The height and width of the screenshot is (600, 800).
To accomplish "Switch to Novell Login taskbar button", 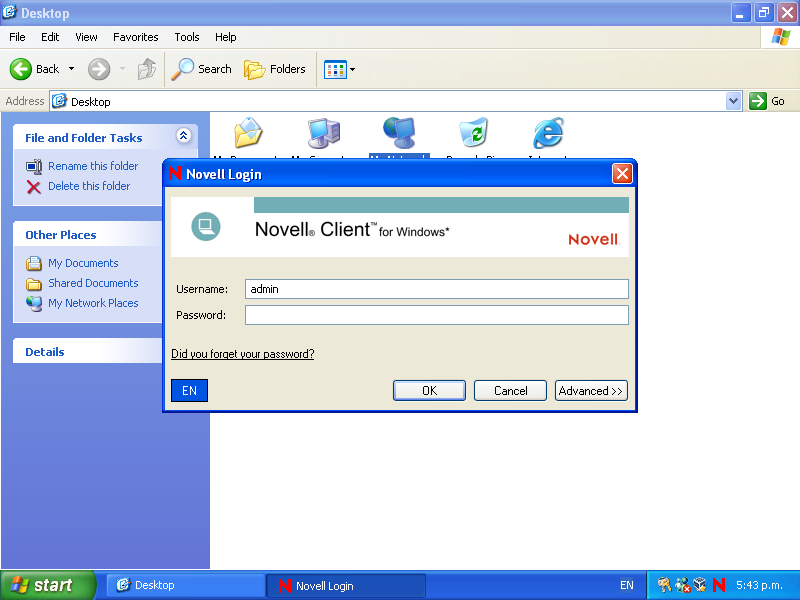I will [x=346, y=585].
